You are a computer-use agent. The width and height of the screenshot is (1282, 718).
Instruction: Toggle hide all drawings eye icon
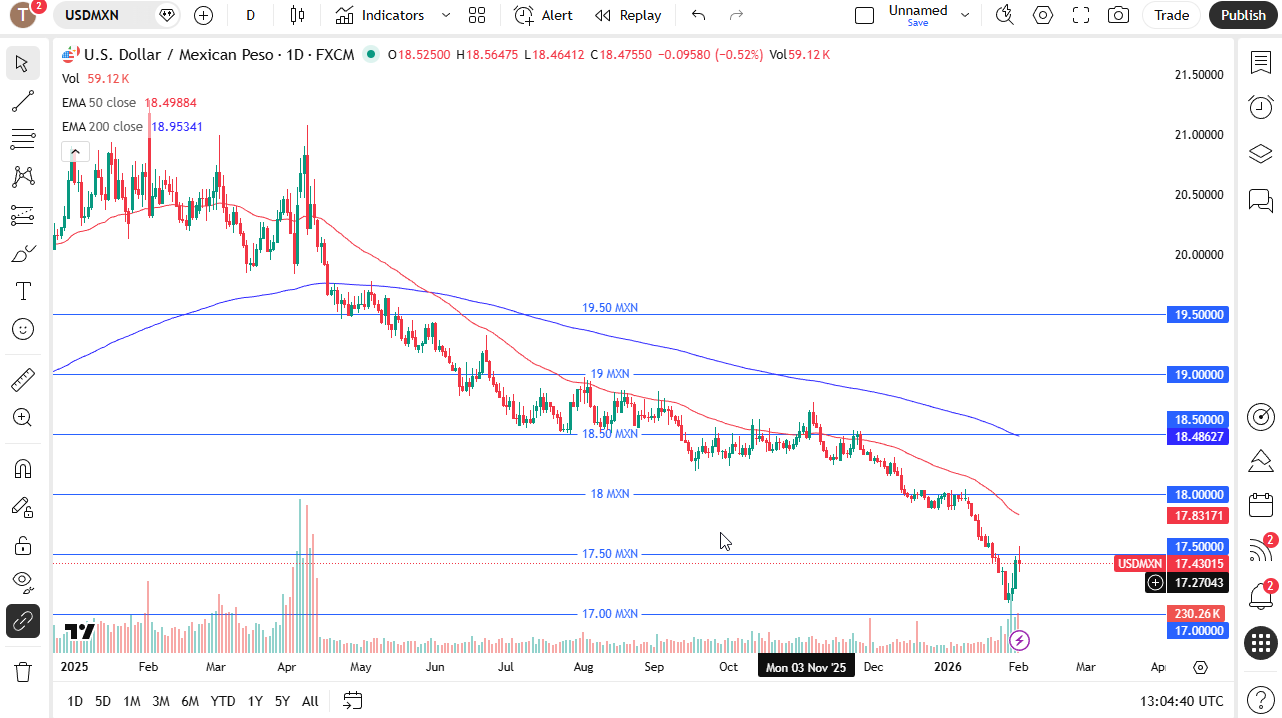pyautogui.click(x=22, y=582)
